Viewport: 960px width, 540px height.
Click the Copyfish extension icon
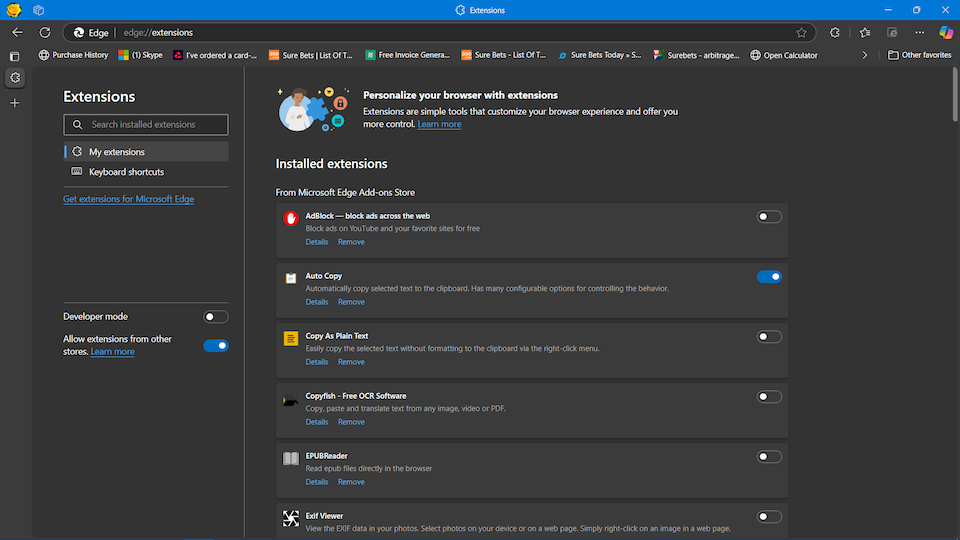(290, 400)
